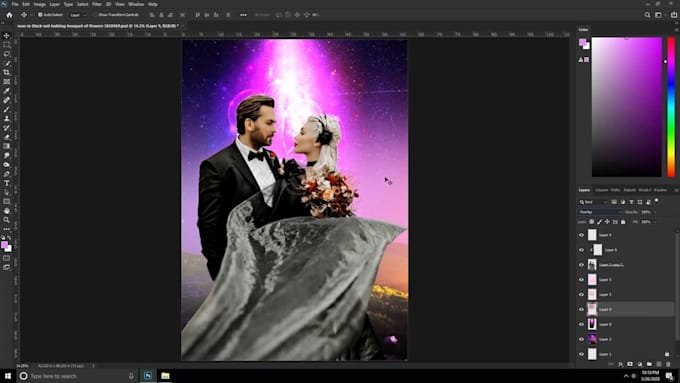
Task: Open more align options three-dots in options bar
Action: tap(243, 15)
